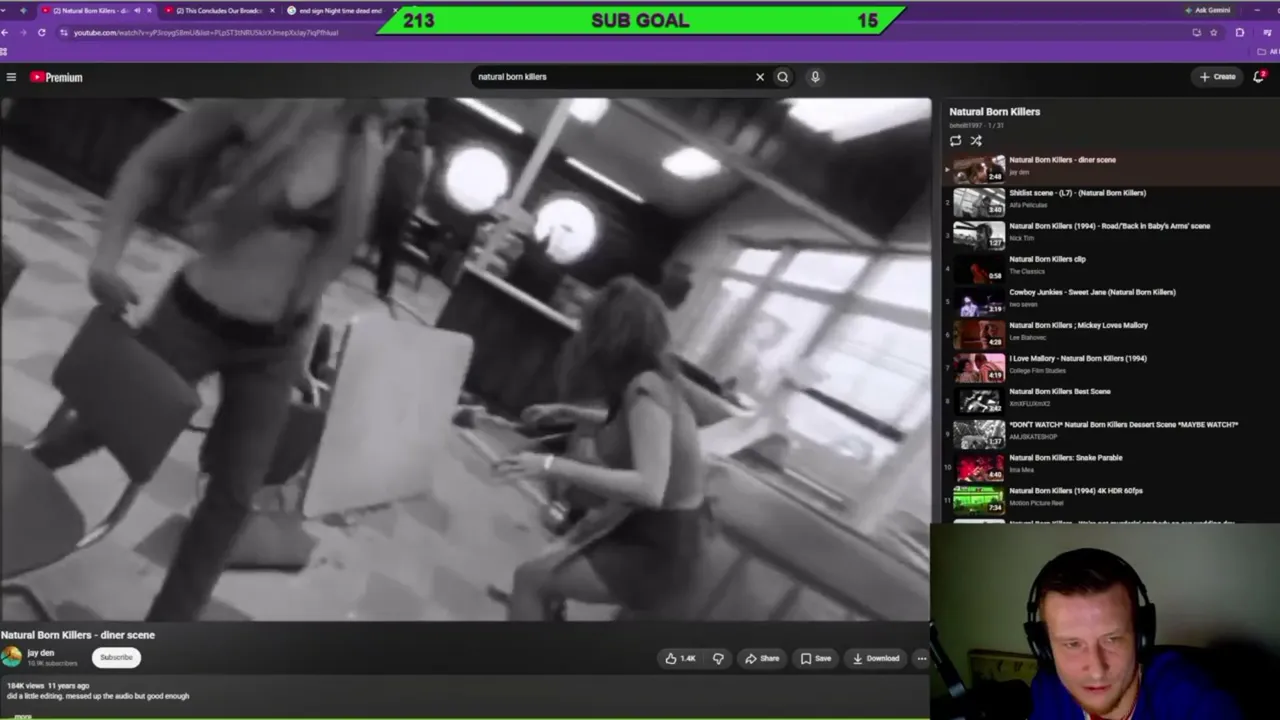Select 'Natural Born Killers: Snake Parable' title
Image resolution: width=1280 pixels, height=720 pixels.
click(x=1066, y=458)
